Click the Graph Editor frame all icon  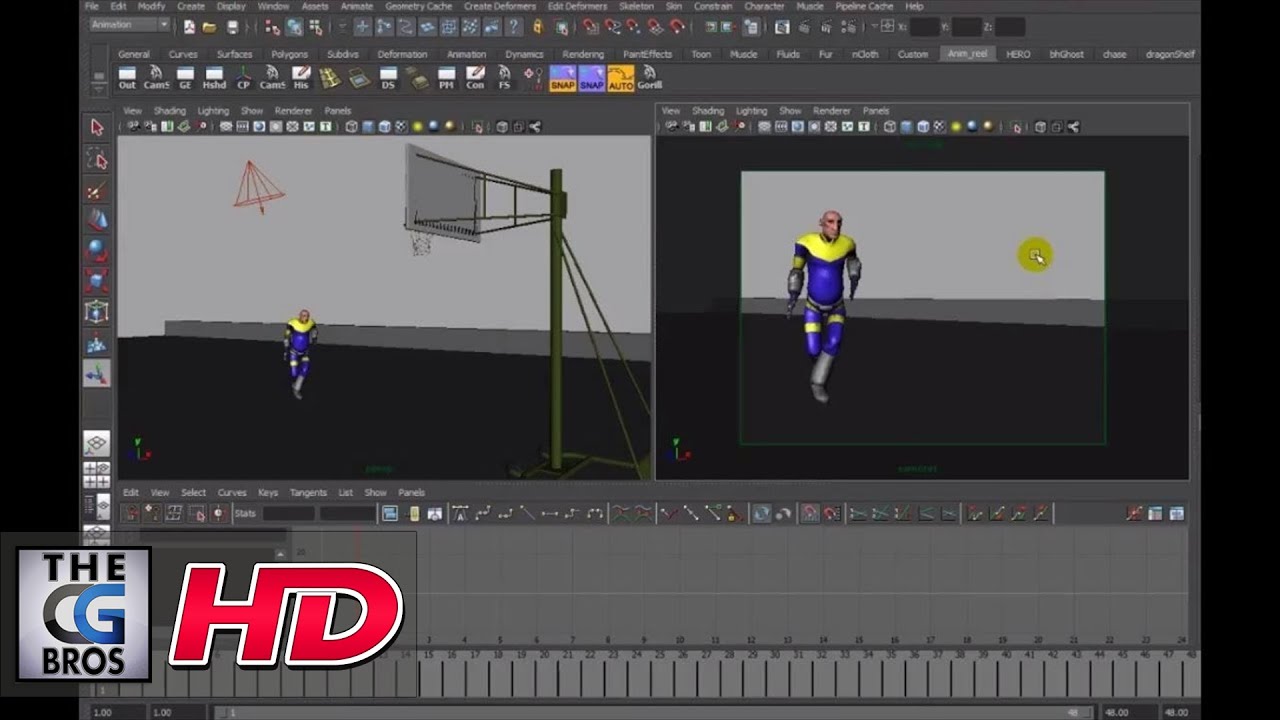390,513
